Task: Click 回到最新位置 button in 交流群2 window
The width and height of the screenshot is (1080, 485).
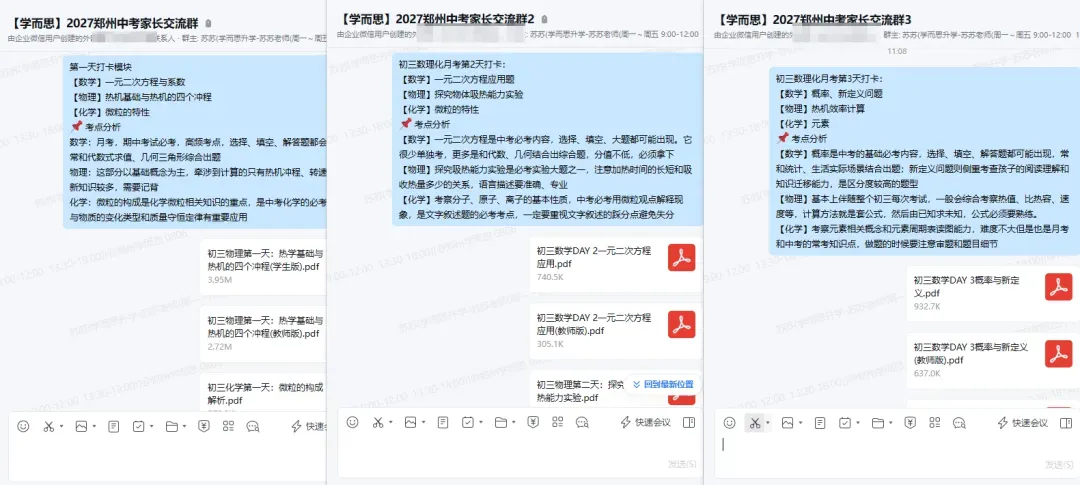Action: [x=663, y=384]
